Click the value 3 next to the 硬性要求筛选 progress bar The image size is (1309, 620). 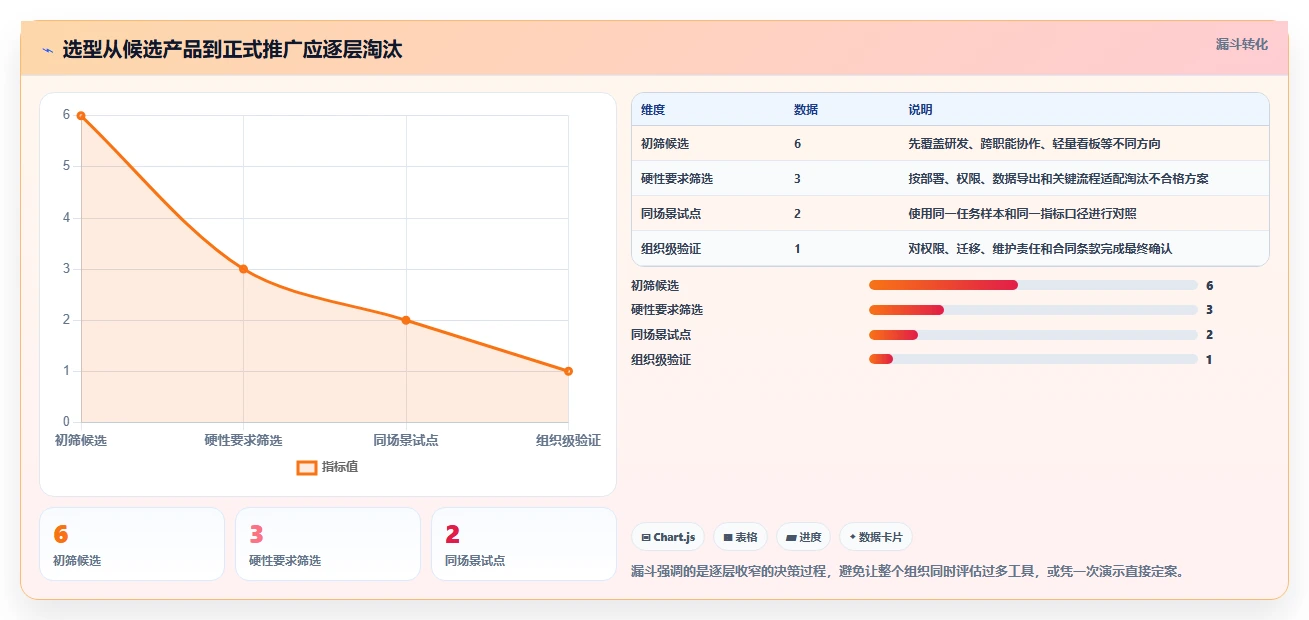tap(1209, 310)
